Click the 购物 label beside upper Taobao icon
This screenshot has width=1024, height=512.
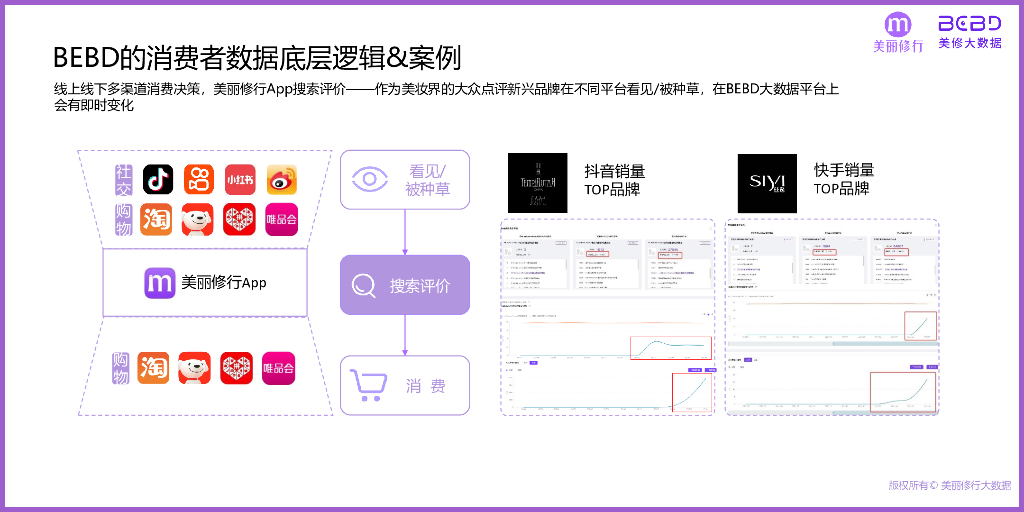point(123,219)
